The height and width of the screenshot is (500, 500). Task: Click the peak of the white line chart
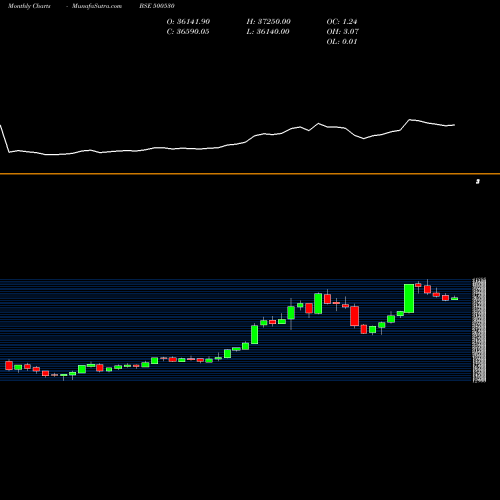(x=410, y=119)
